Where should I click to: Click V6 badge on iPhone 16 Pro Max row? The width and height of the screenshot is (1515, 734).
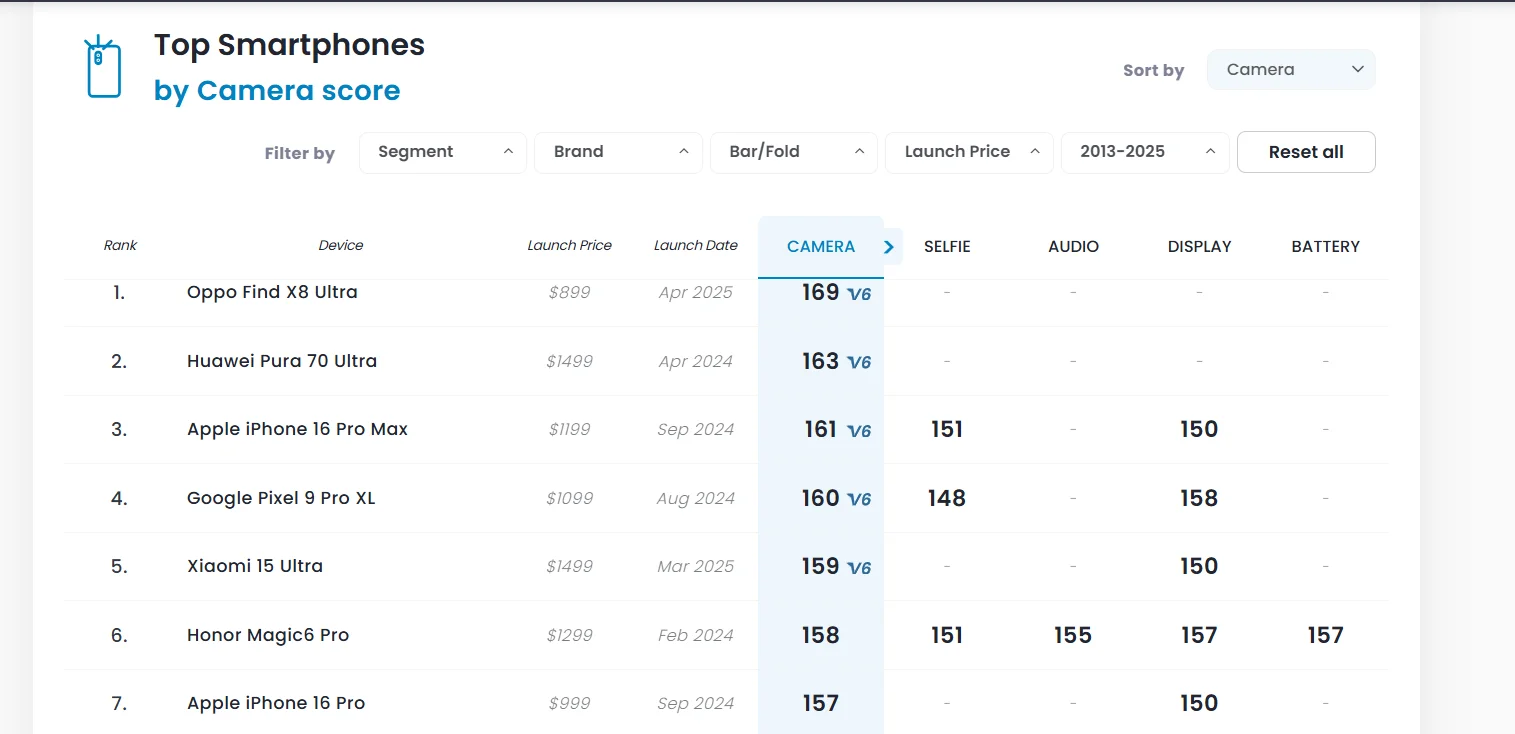pos(859,431)
